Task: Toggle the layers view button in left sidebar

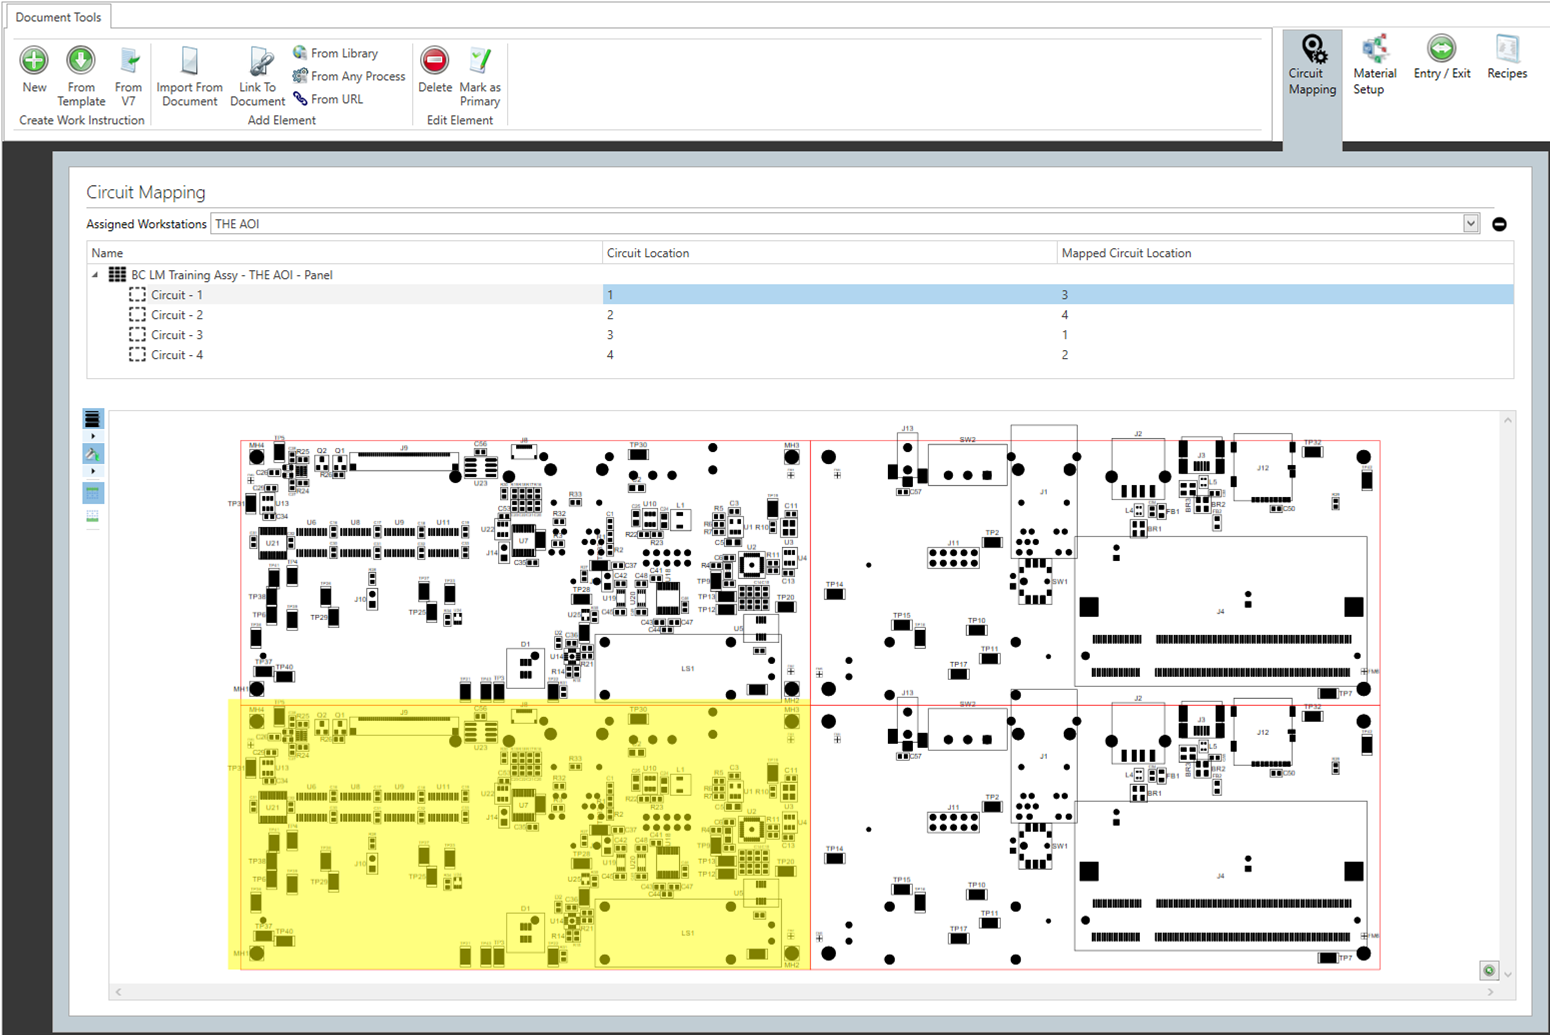Action: pyautogui.click(x=92, y=418)
